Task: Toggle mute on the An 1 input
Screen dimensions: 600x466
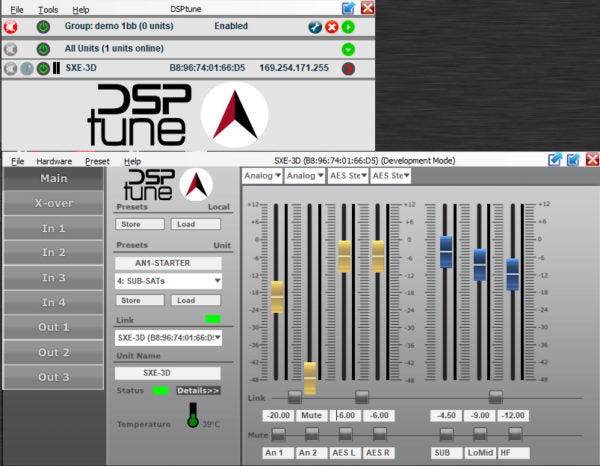Action: (x=278, y=433)
